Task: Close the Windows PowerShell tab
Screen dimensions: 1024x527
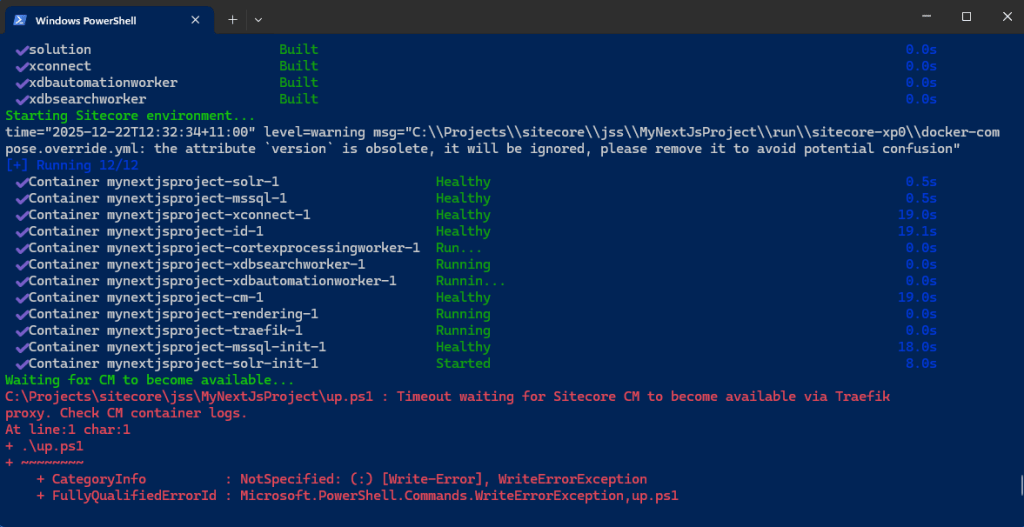Action: click(197, 19)
